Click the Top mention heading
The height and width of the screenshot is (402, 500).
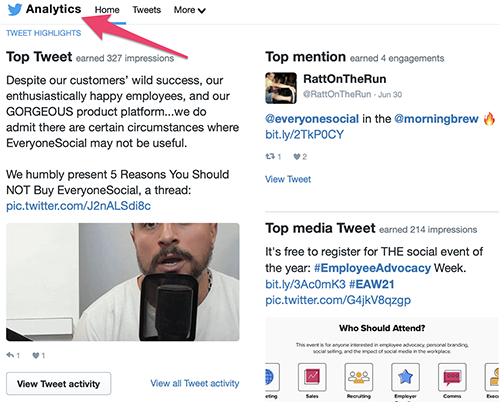tap(305, 57)
